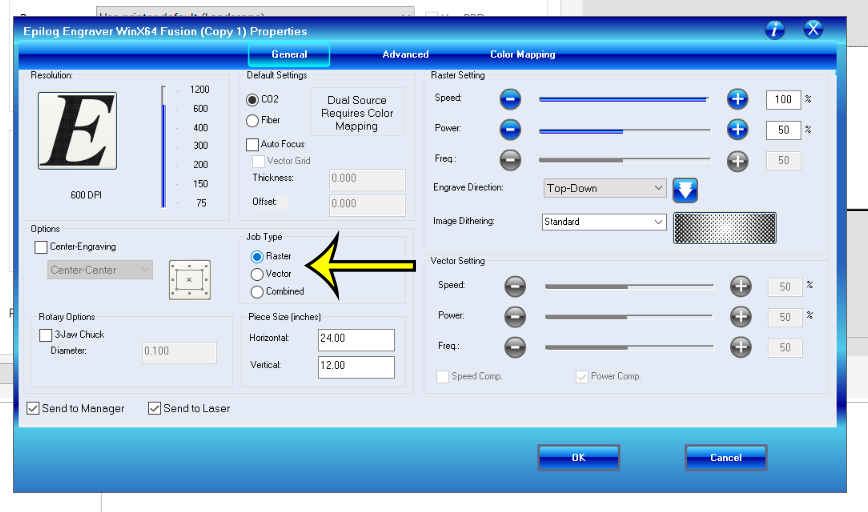Click the Vertical piece size field

click(356, 367)
